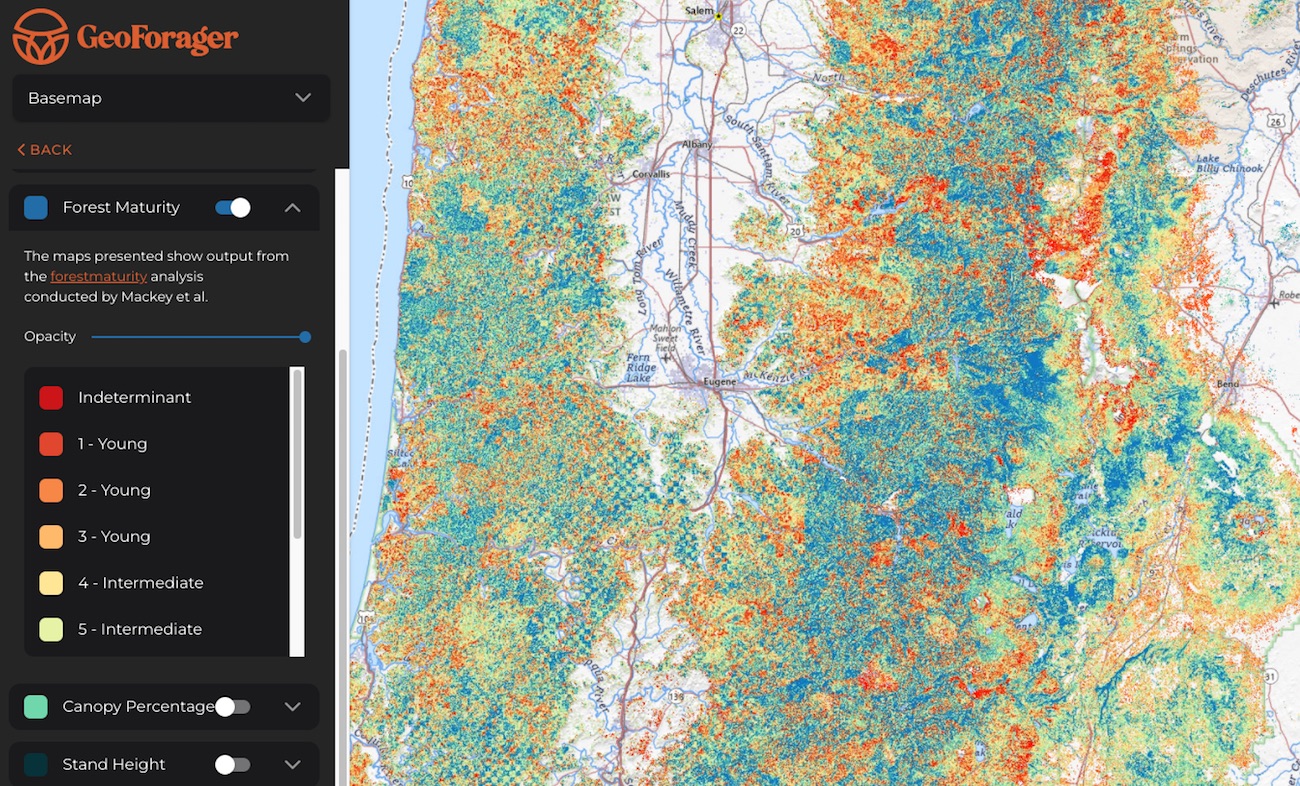Click the red Indeterminant legend swatch
Viewport: 1300px width, 786px height.
(51, 398)
